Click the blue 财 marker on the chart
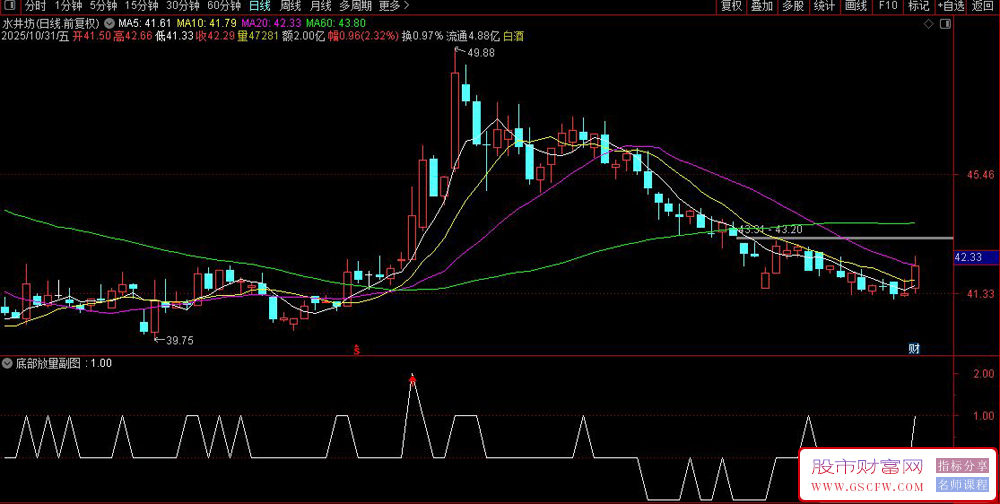The height and width of the screenshot is (504, 1000). 914,348
